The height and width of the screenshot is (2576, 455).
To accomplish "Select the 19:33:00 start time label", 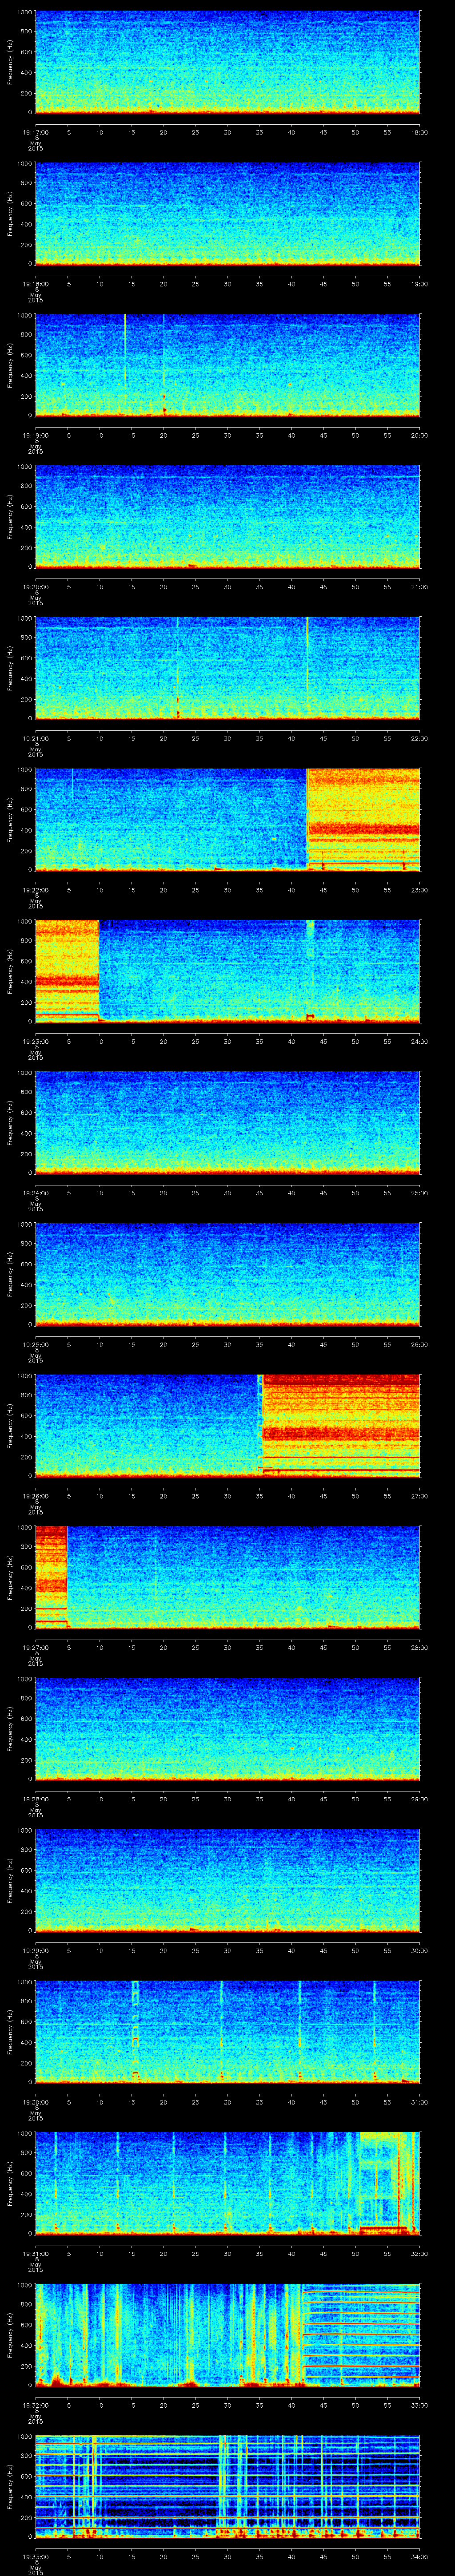I will tap(35, 2556).
